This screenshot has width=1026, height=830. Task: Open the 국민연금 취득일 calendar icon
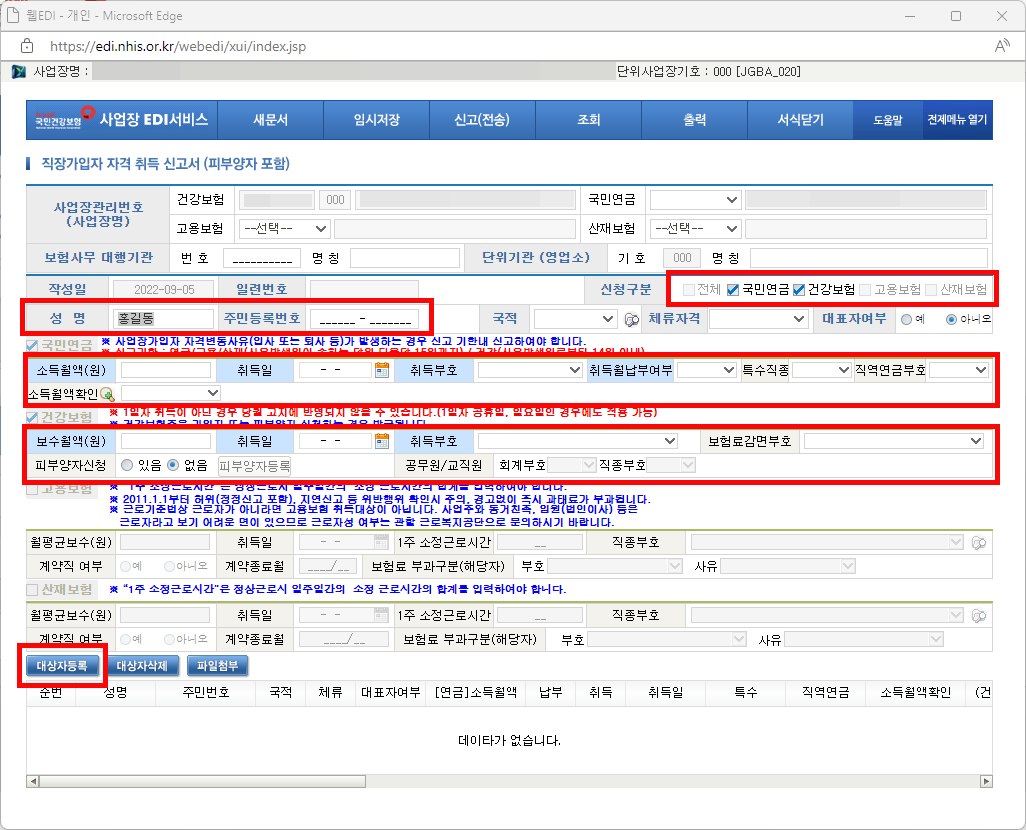382,370
